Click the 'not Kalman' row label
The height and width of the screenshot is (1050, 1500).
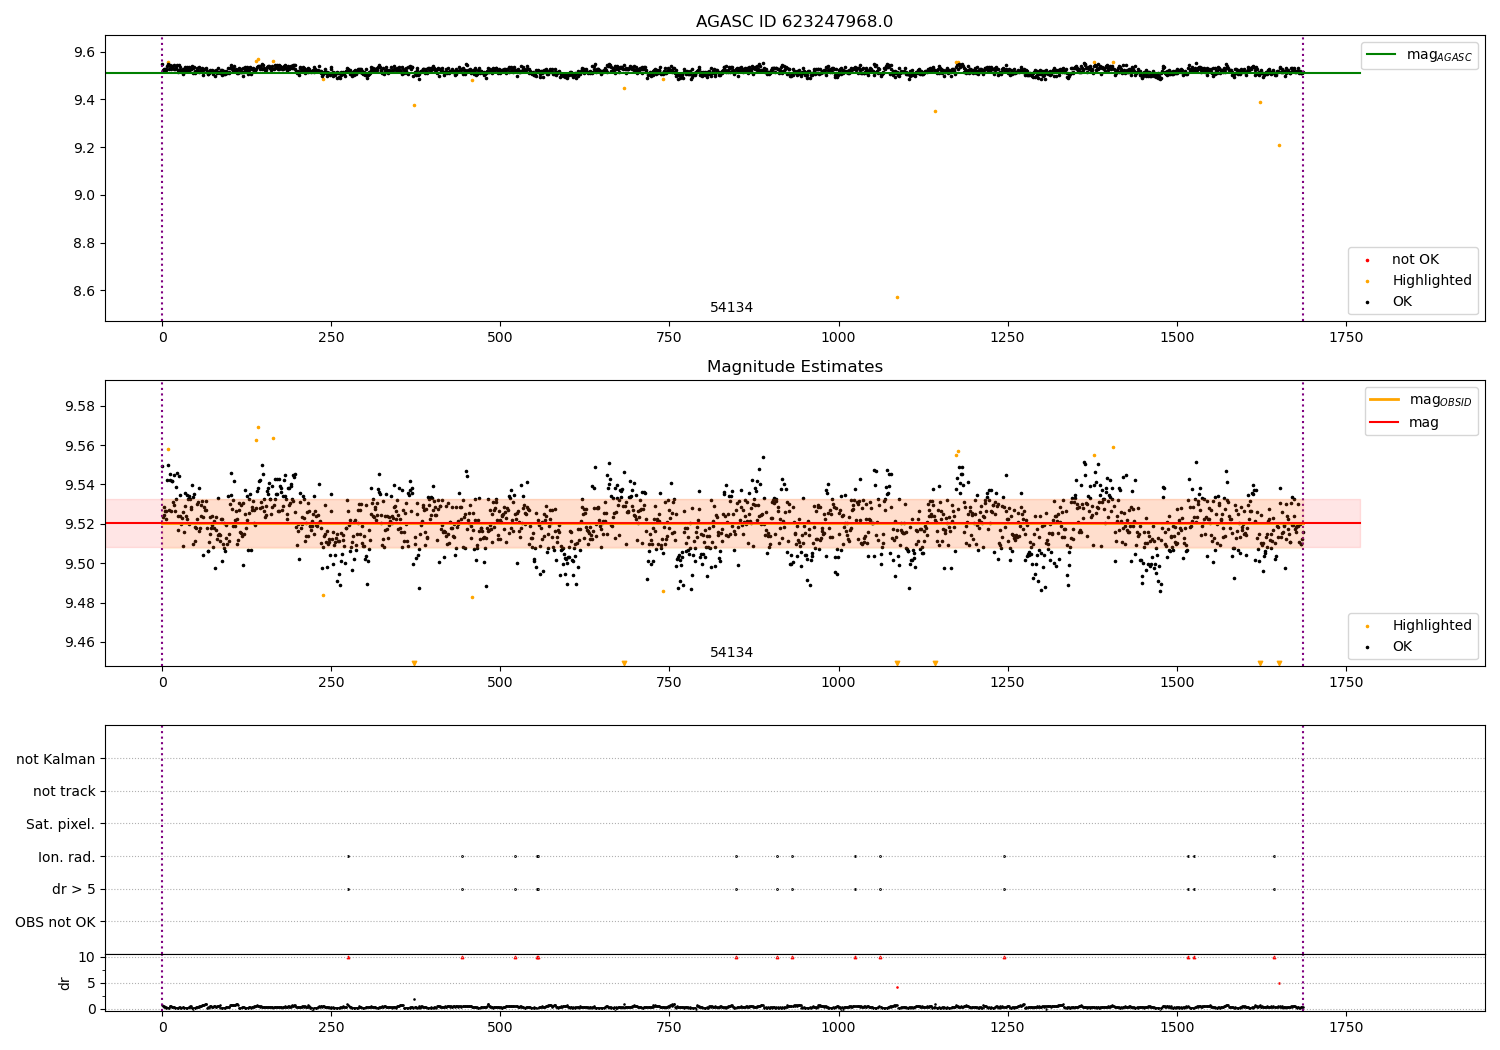tap(56, 759)
